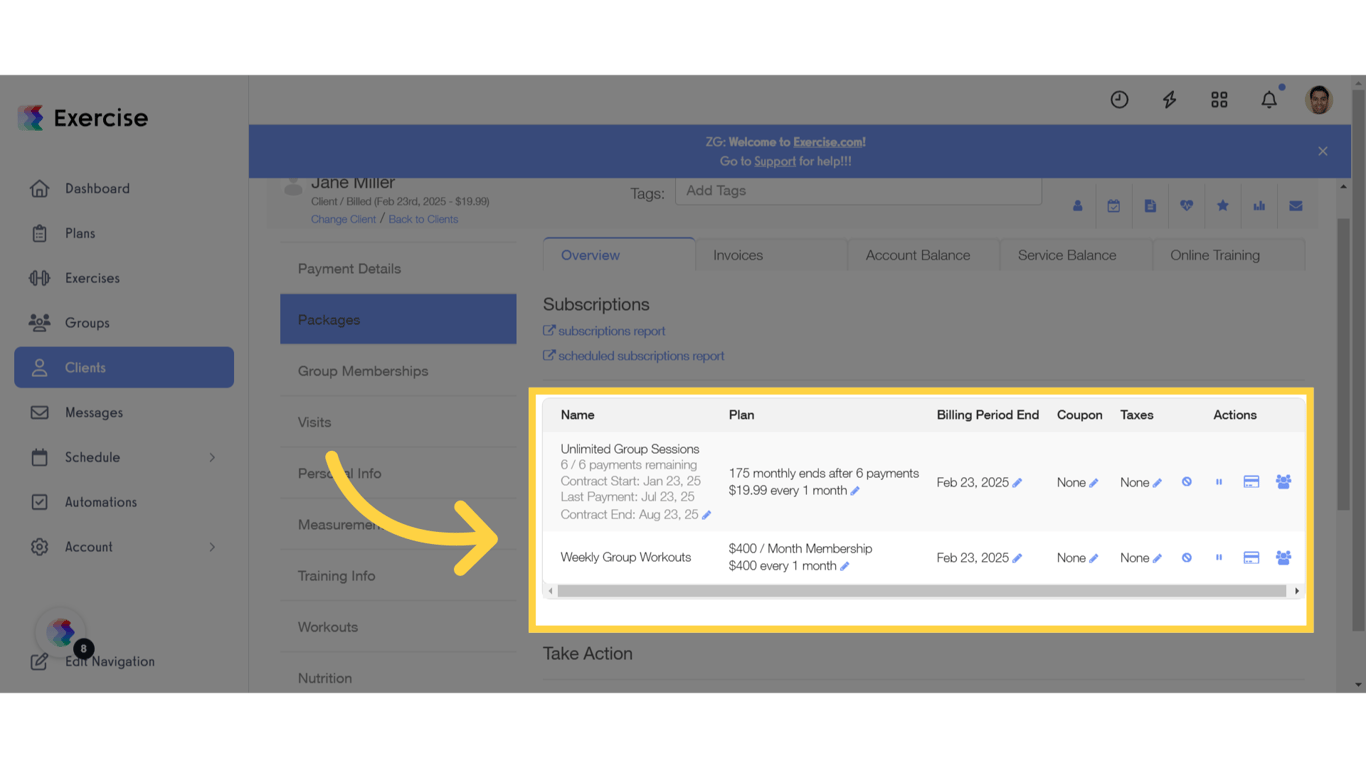1366x768 pixels.
Task: Edit coupon for Weekly Group Workouts
Action: coord(1094,558)
